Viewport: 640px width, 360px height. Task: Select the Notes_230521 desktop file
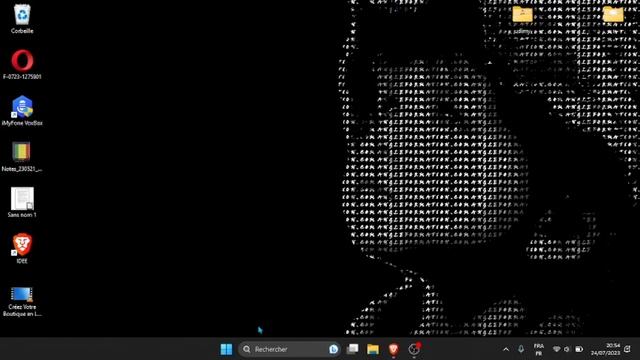22,156
